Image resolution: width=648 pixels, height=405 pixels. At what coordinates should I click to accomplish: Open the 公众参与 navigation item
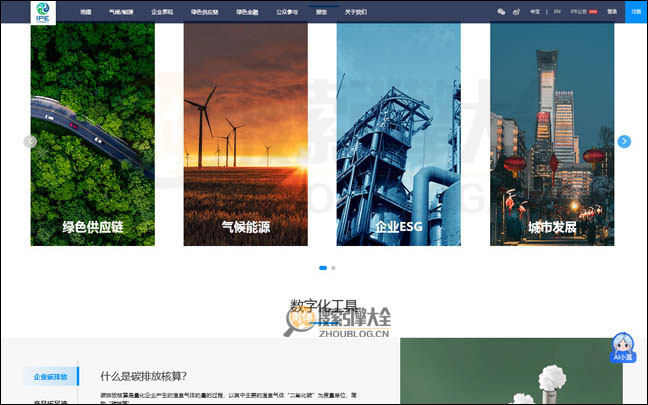click(287, 12)
